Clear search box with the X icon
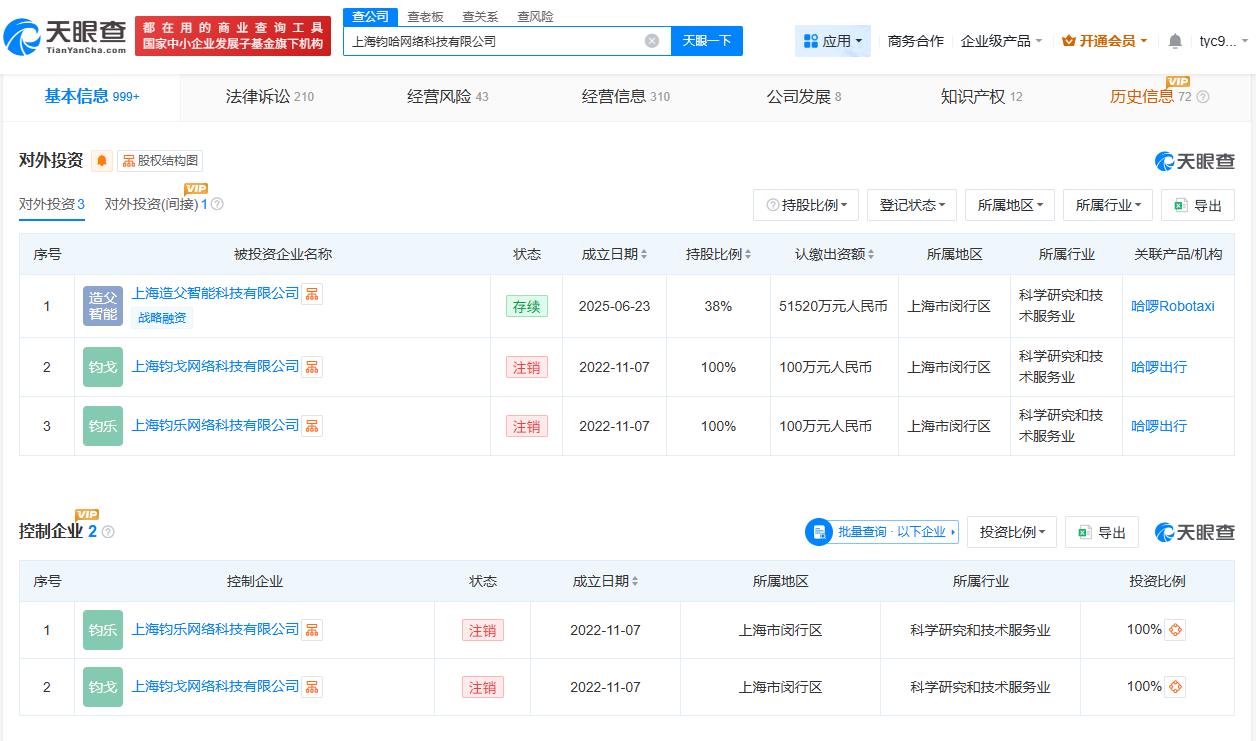 pyautogui.click(x=652, y=41)
